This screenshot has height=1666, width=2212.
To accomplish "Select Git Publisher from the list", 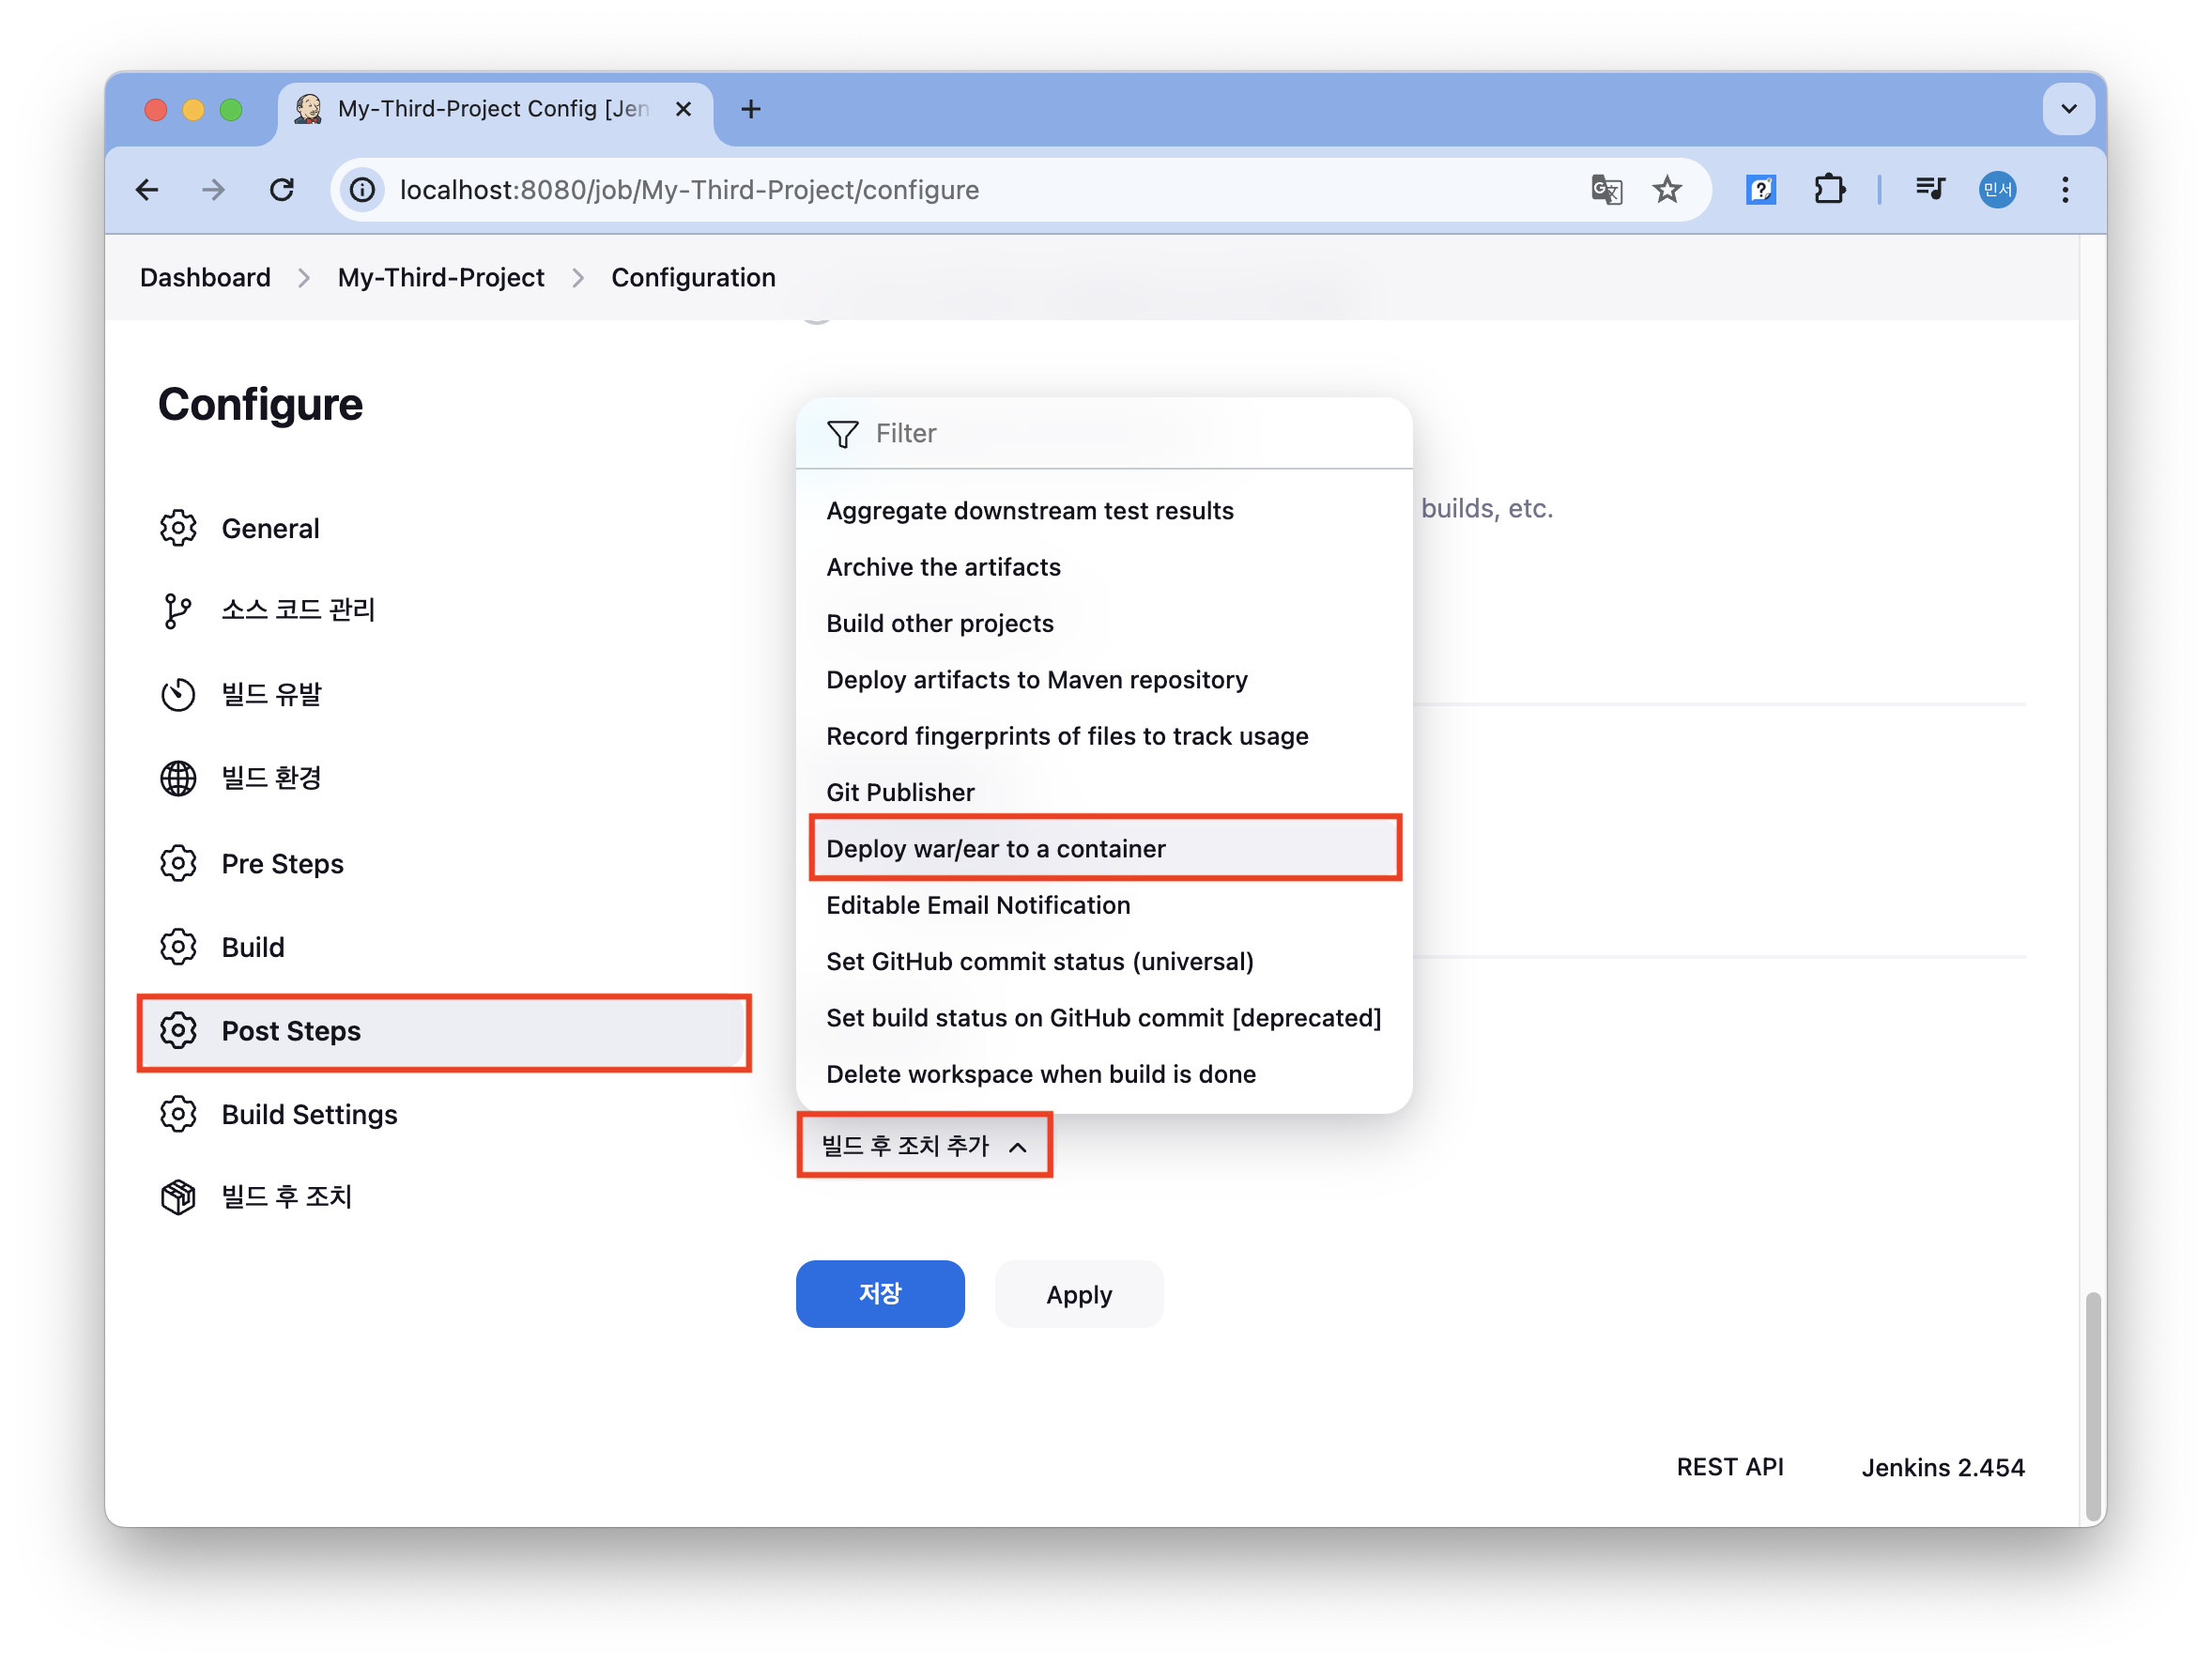I will 900,792.
